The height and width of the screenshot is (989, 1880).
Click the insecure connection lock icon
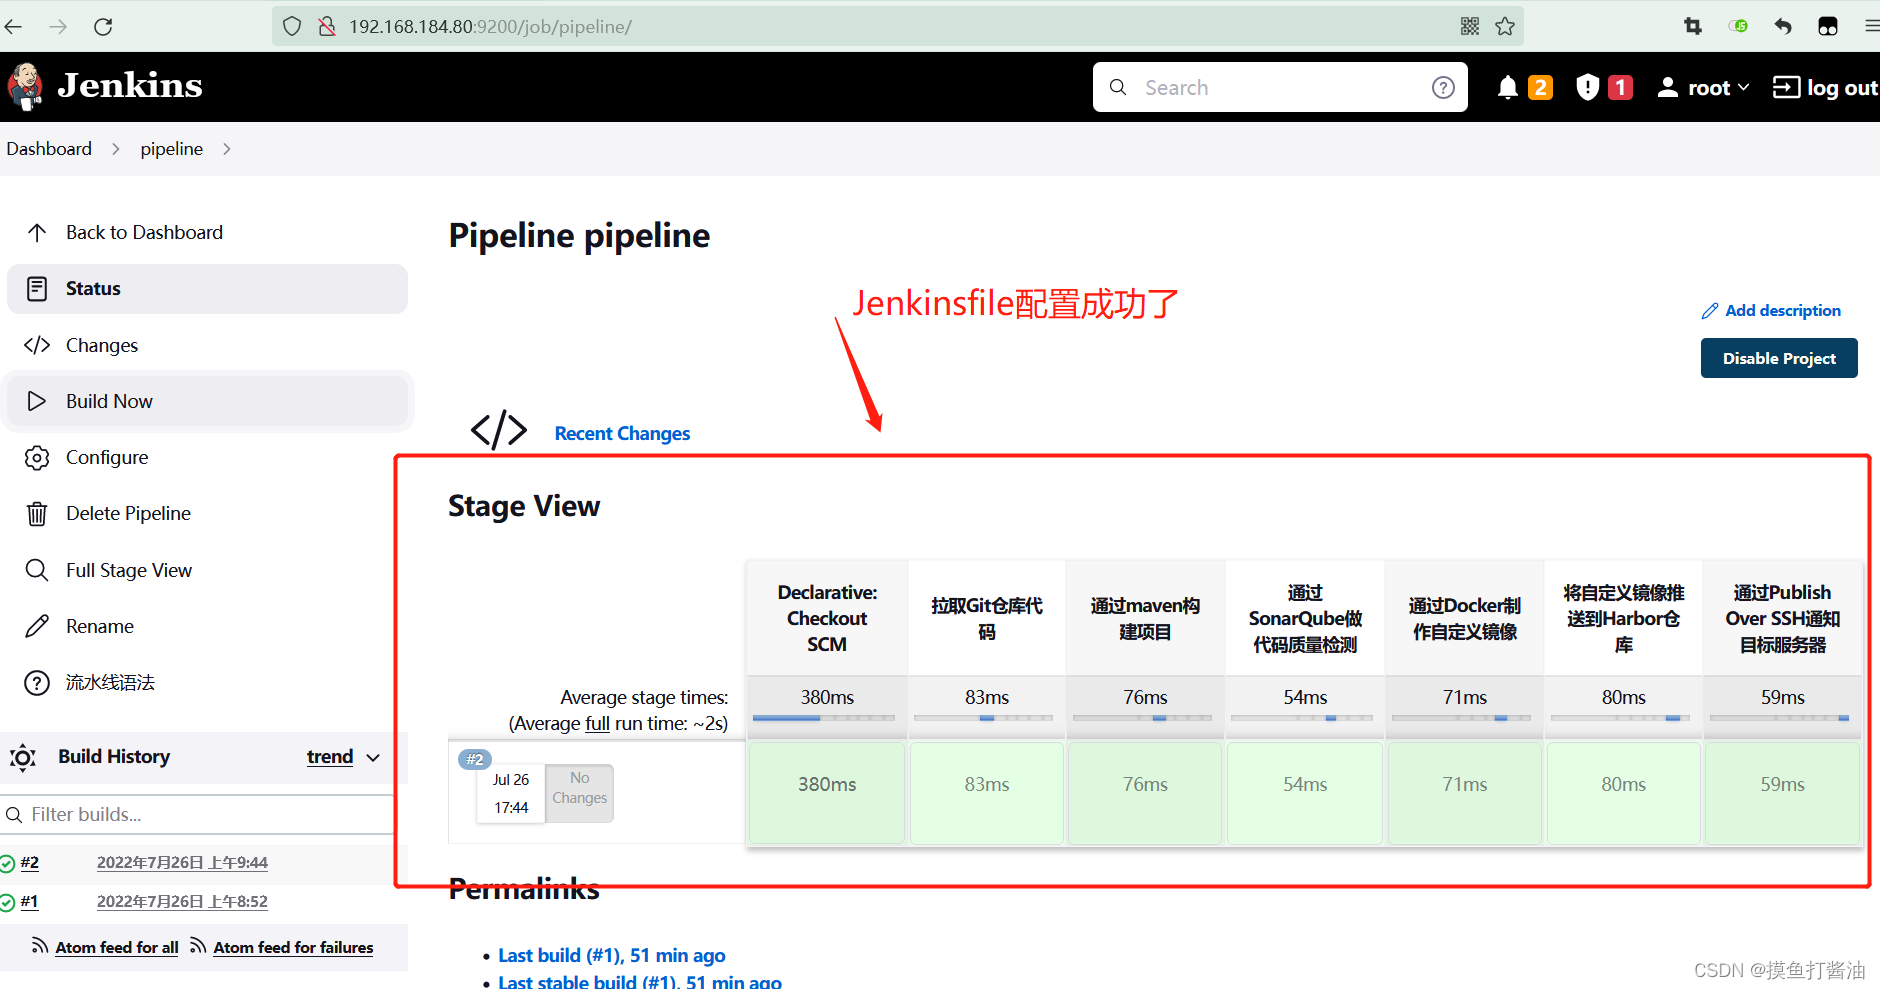[327, 26]
